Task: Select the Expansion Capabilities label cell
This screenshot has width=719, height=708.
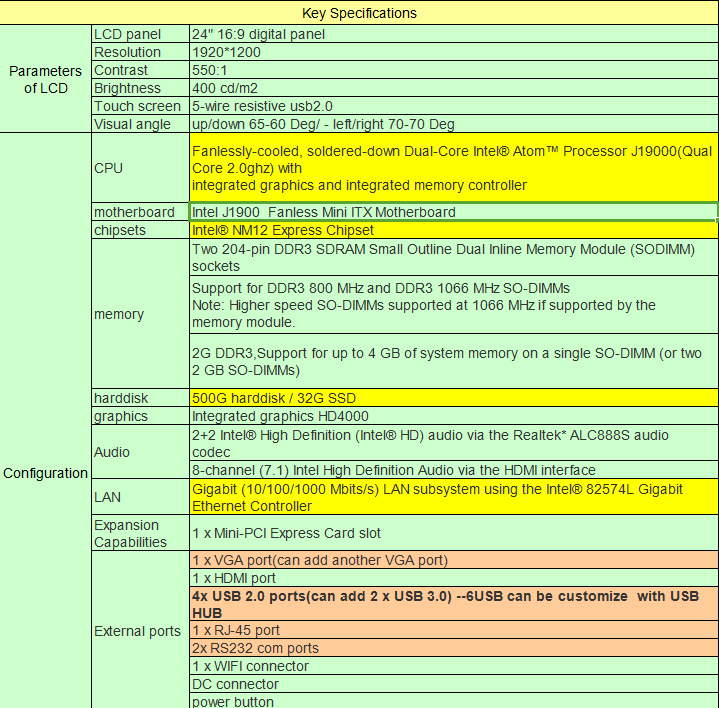Action: pyautogui.click(x=140, y=533)
